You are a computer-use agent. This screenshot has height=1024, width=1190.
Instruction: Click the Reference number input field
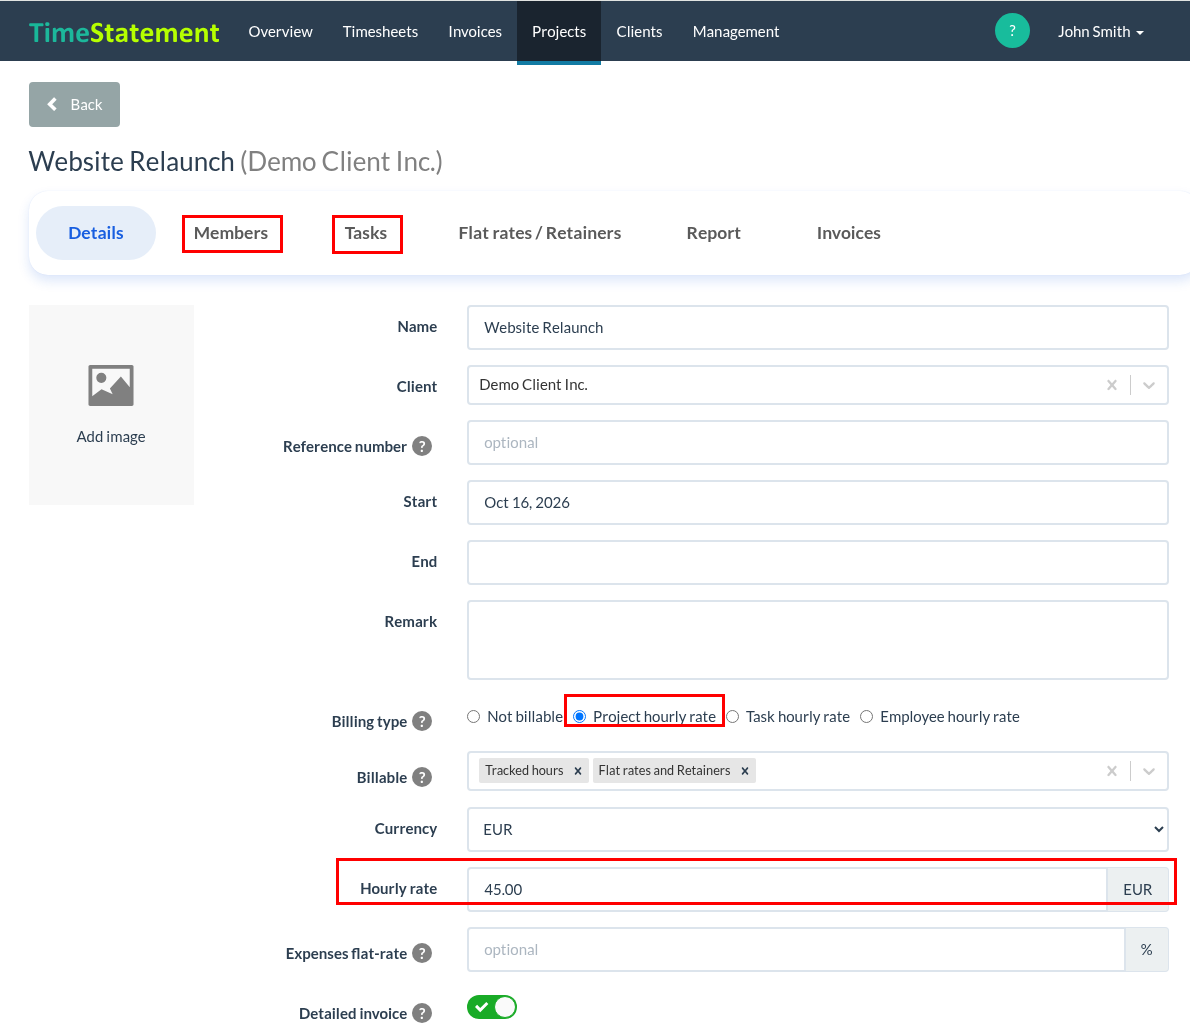[817, 443]
